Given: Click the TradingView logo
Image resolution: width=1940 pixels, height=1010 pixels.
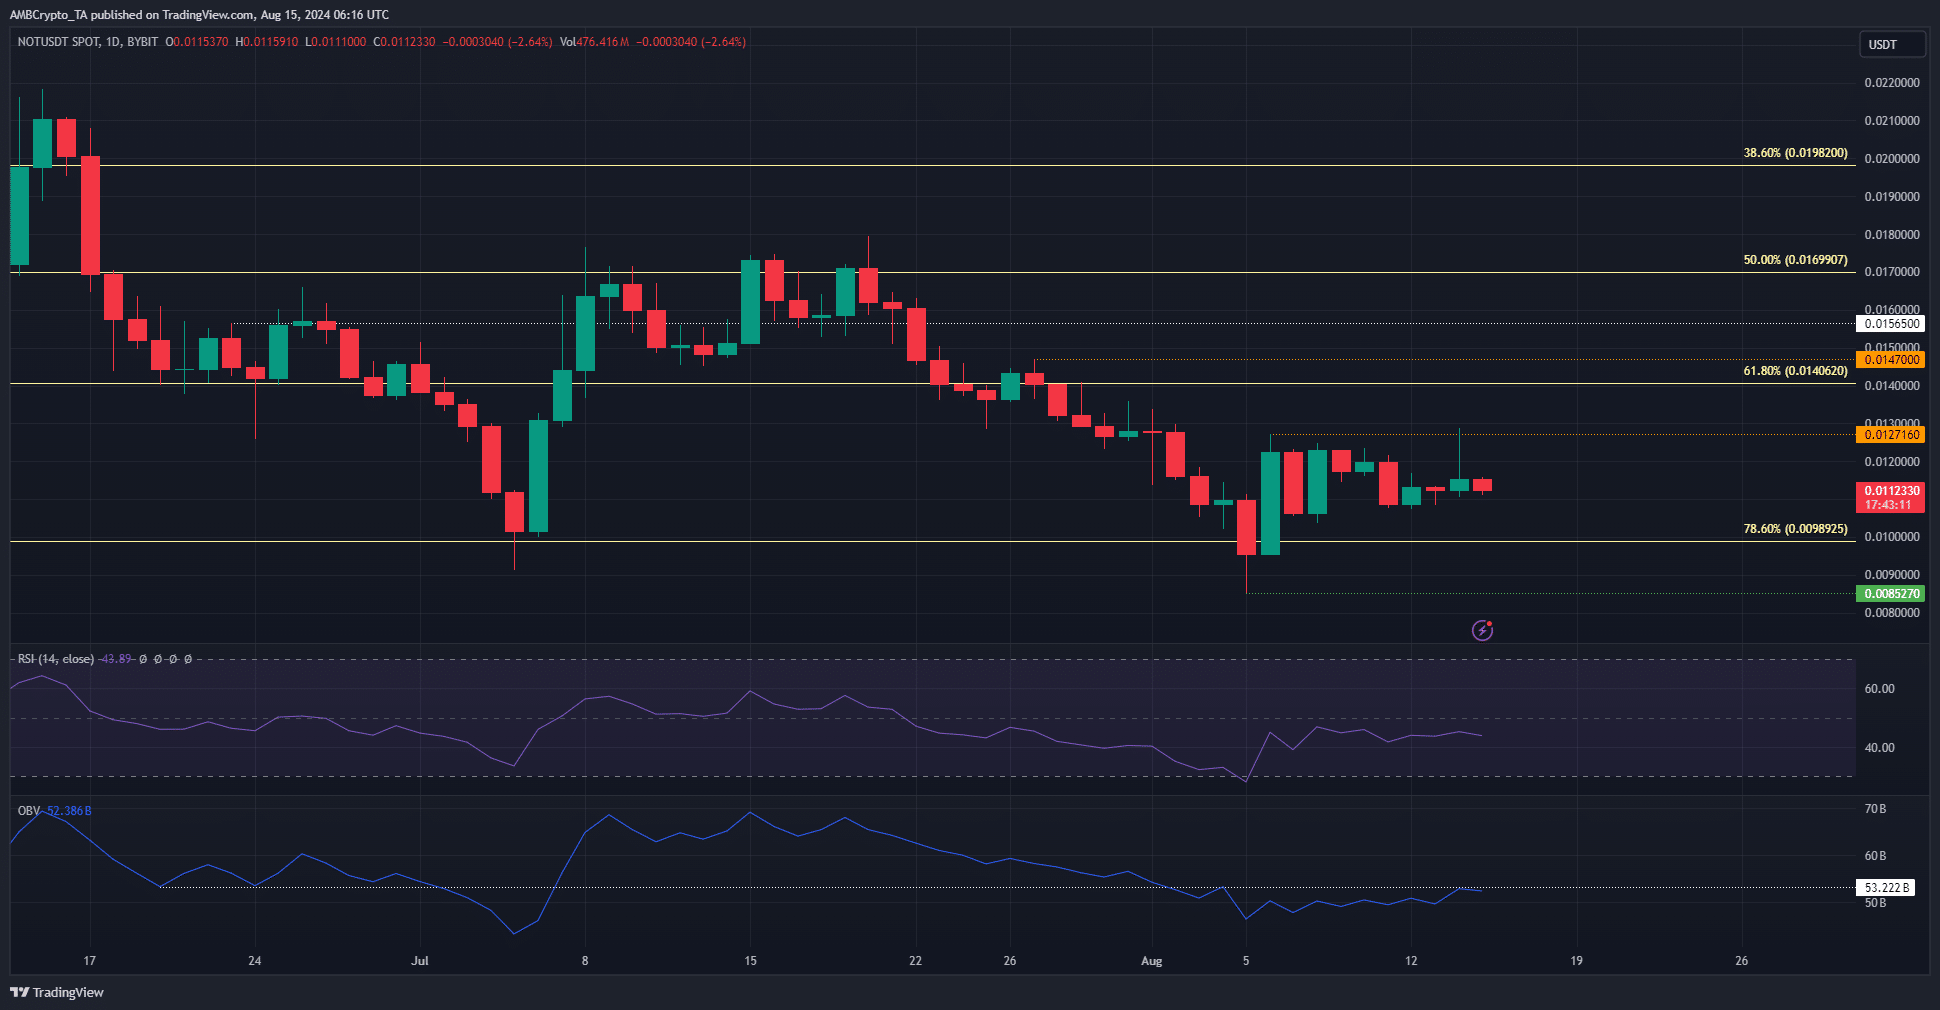Looking at the screenshot, I should point(57,992).
